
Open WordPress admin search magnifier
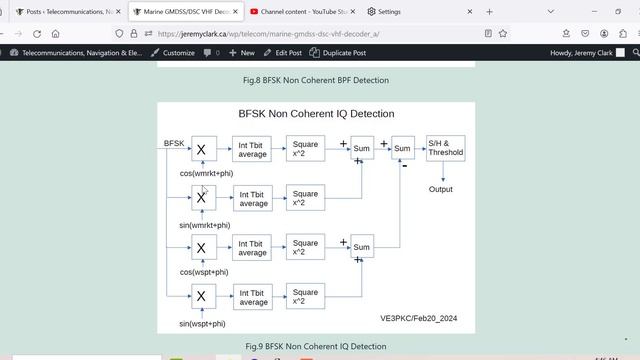[x=636, y=53]
